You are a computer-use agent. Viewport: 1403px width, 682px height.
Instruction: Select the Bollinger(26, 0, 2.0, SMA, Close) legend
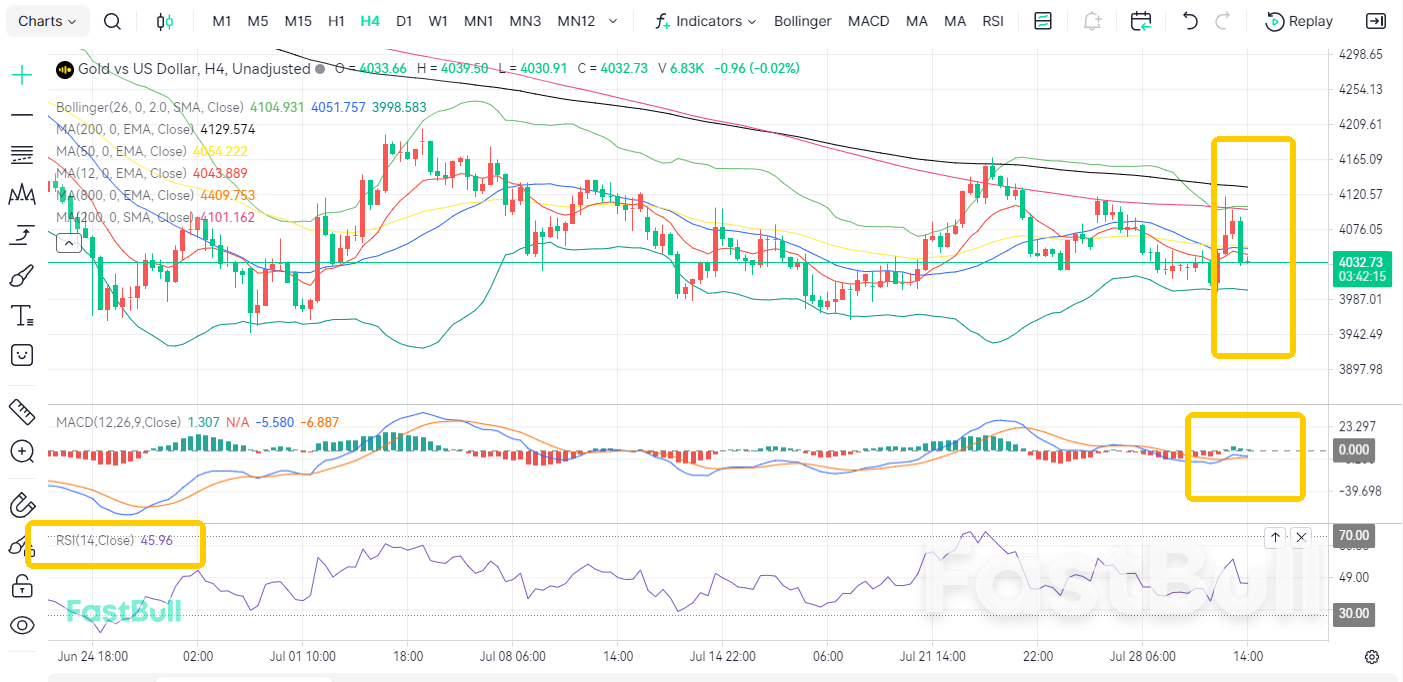tap(150, 107)
